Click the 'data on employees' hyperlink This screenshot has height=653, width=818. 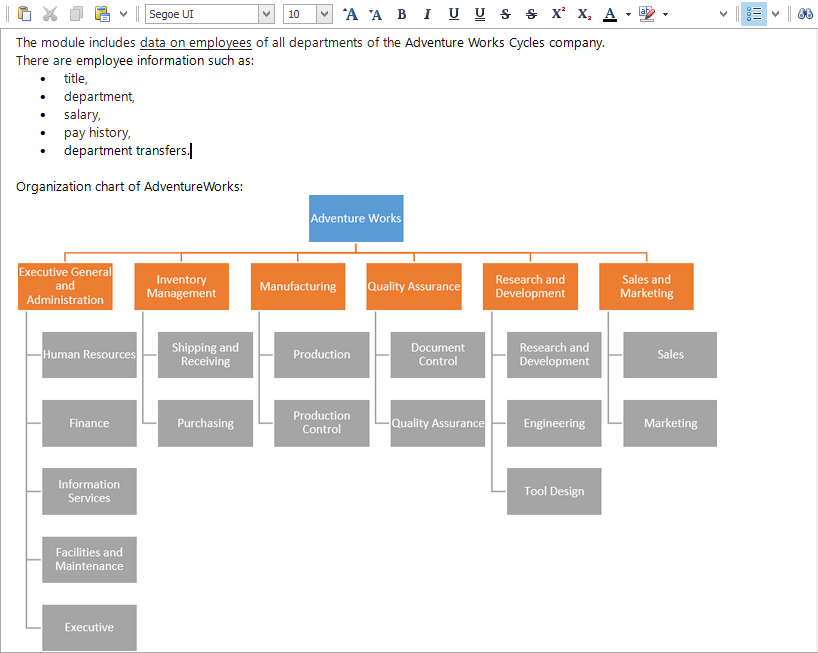pos(195,43)
